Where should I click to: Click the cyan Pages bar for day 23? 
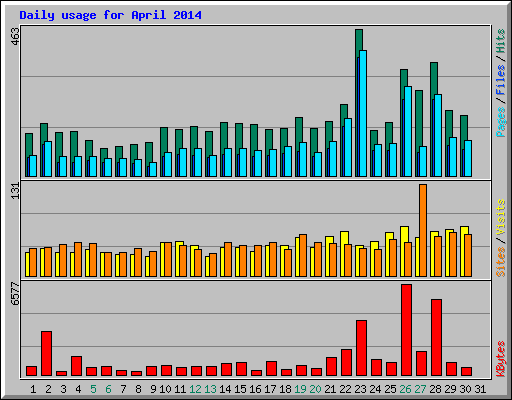click(363, 113)
